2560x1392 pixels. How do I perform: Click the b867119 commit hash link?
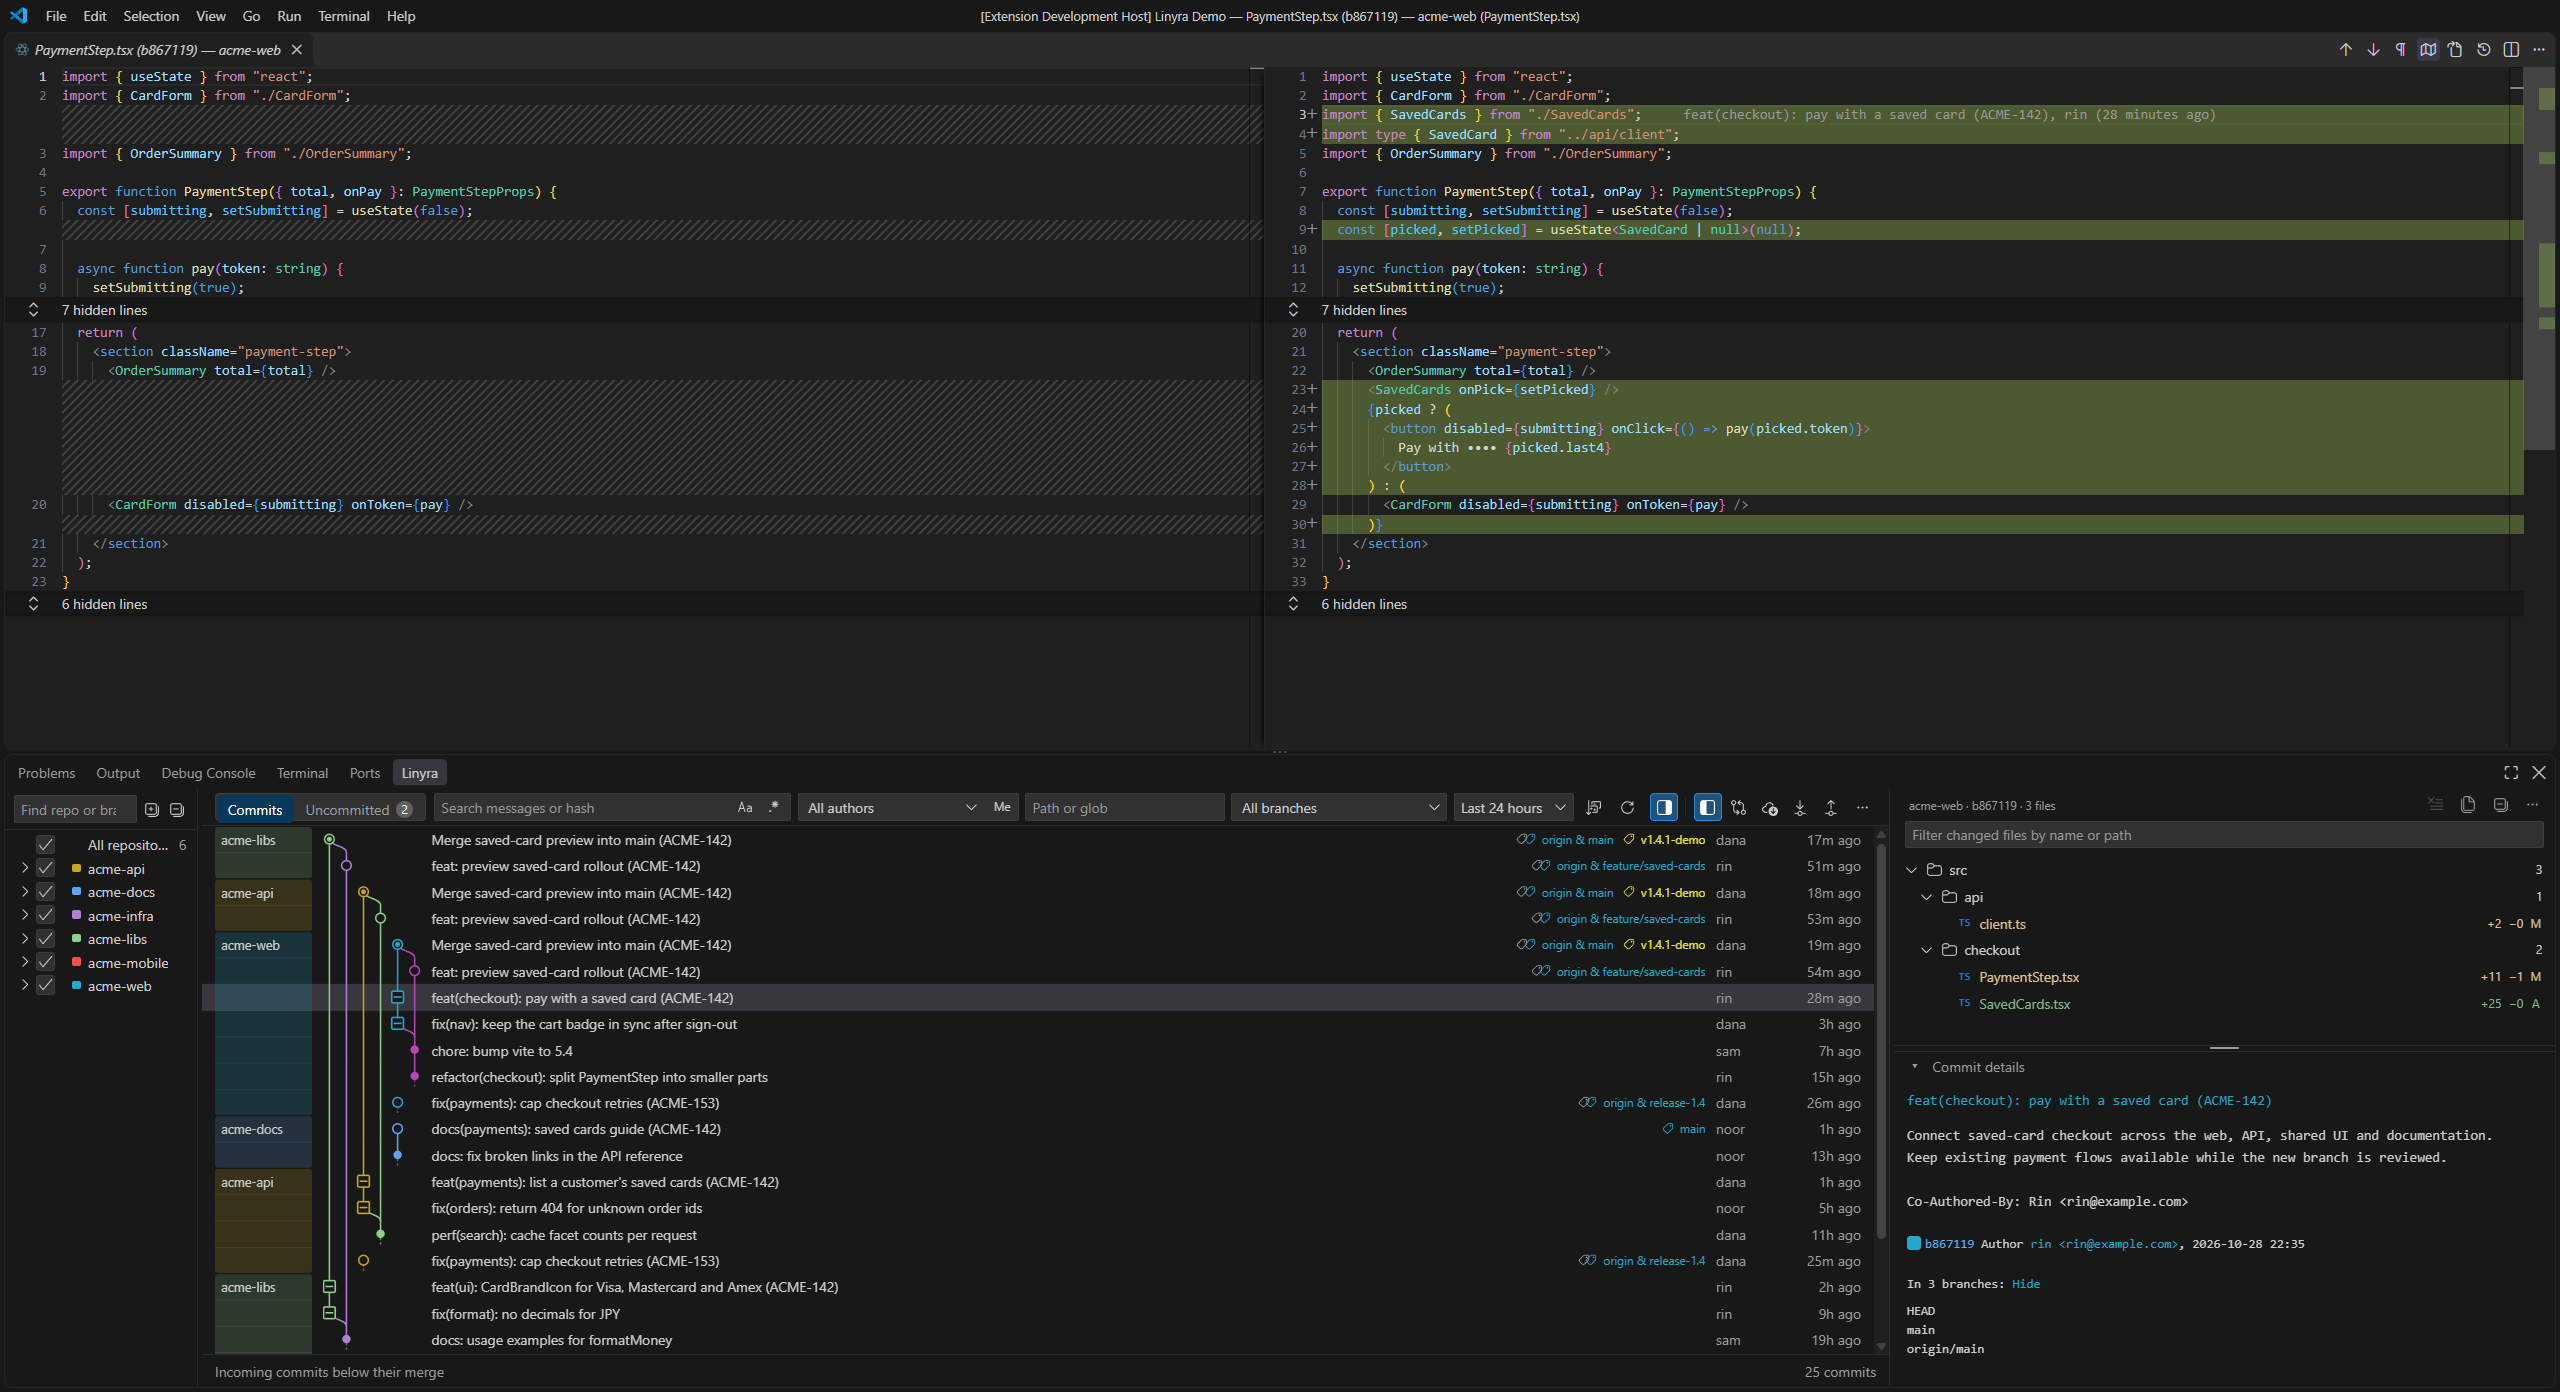pos(1949,1244)
